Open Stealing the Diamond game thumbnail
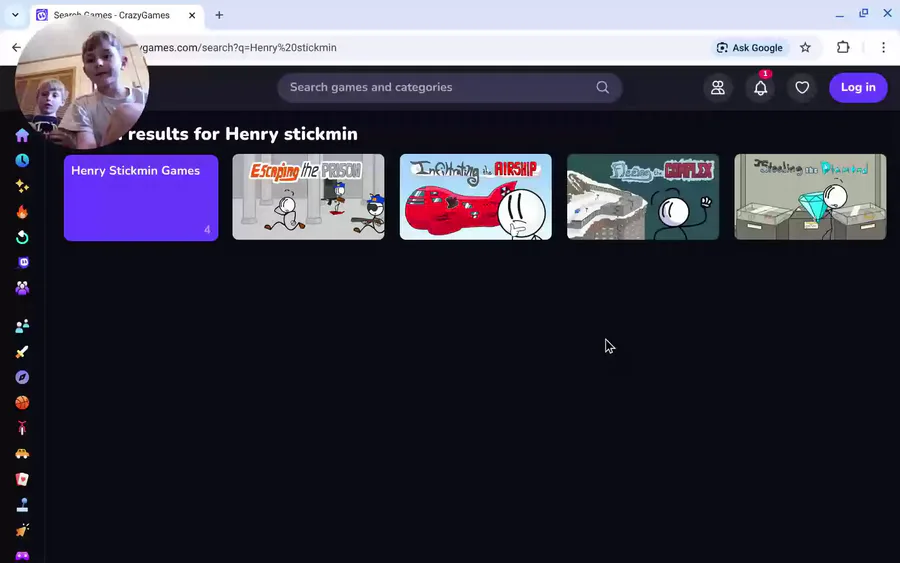 pyautogui.click(x=810, y=197)
